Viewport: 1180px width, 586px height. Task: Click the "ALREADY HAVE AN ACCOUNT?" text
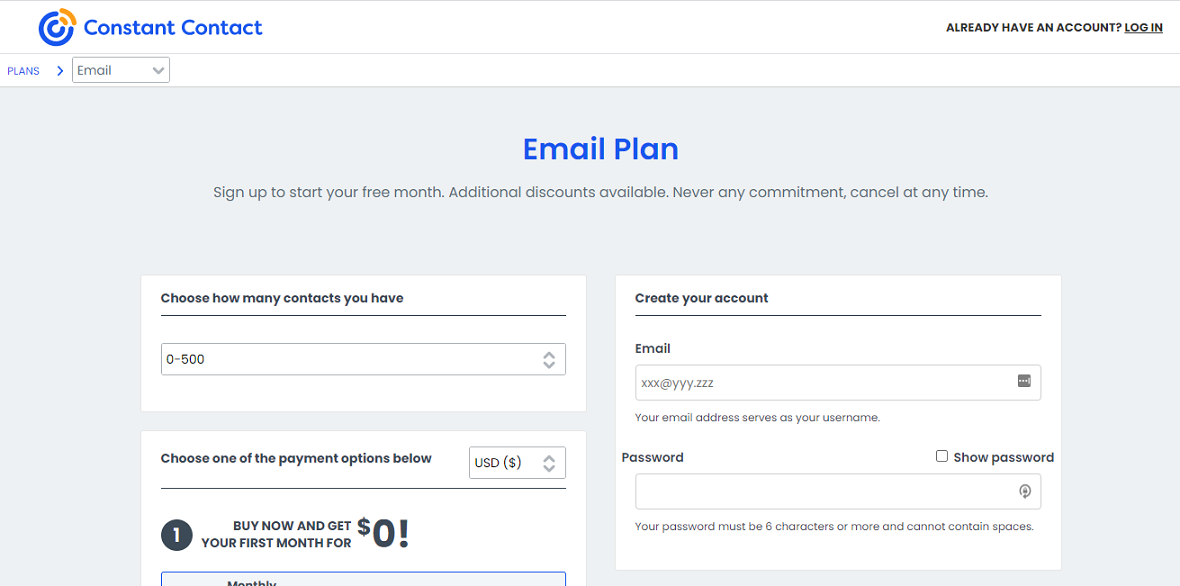1032,27
